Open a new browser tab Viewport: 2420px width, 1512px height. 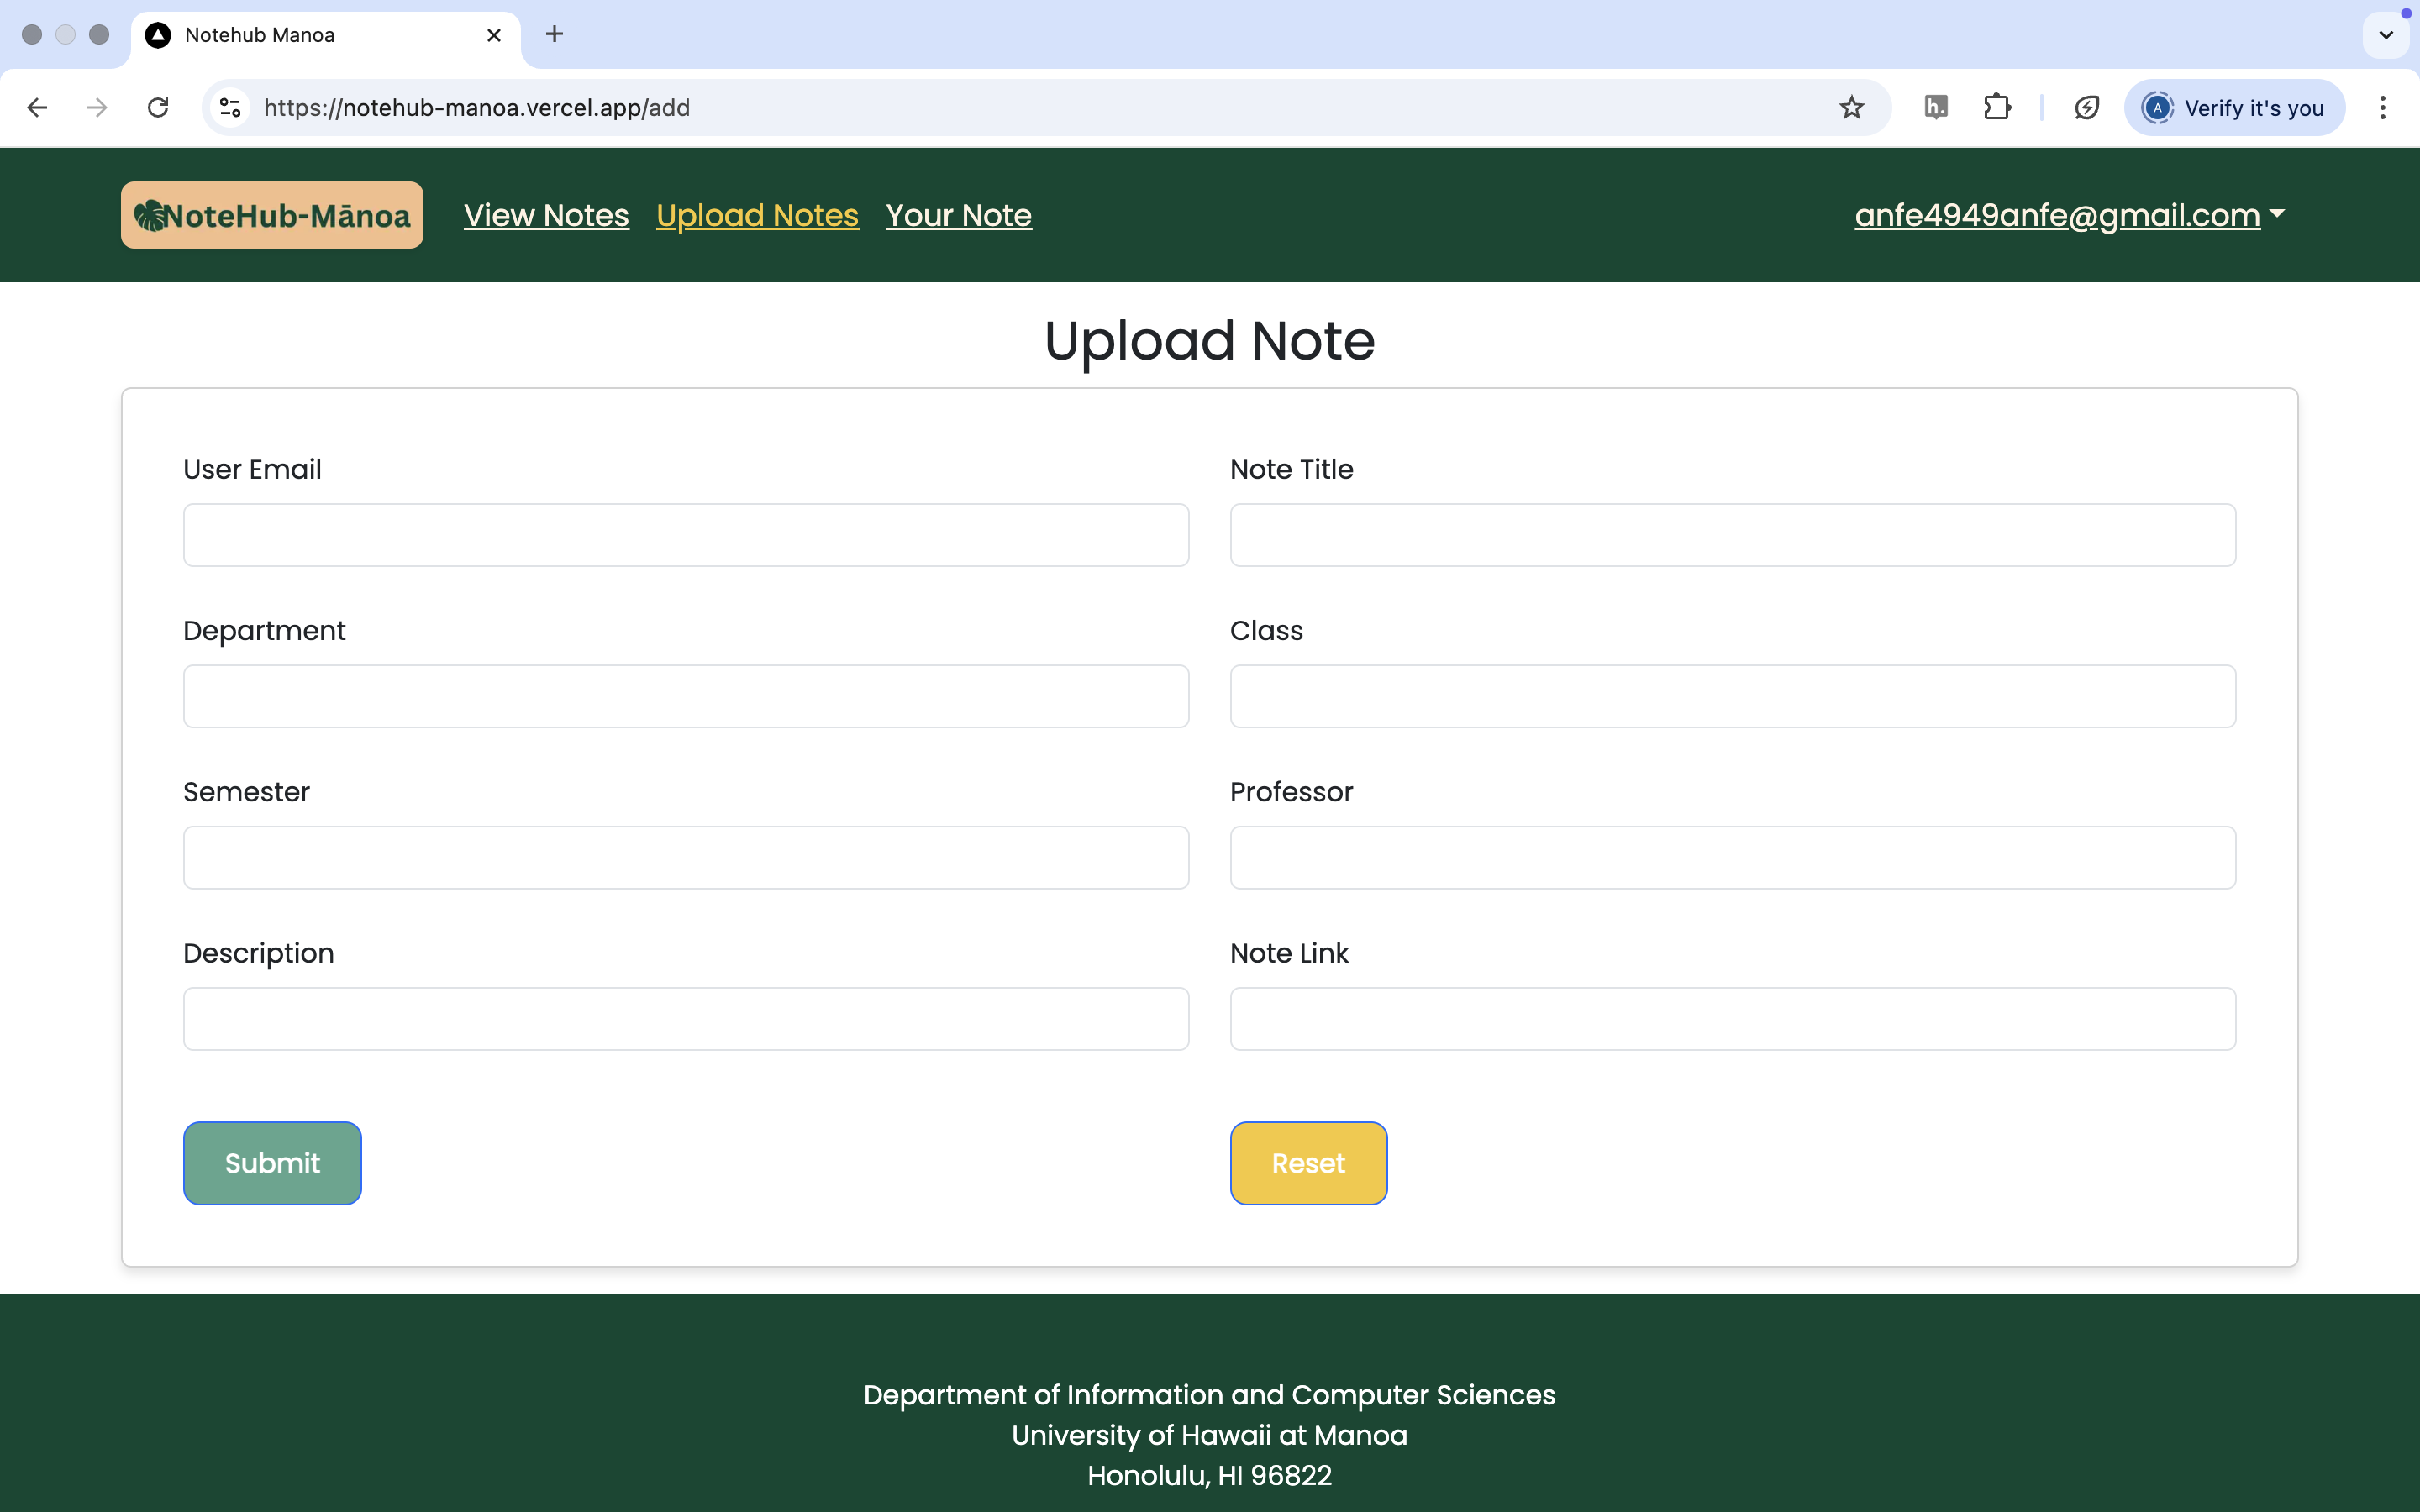(x=554, y=35)
